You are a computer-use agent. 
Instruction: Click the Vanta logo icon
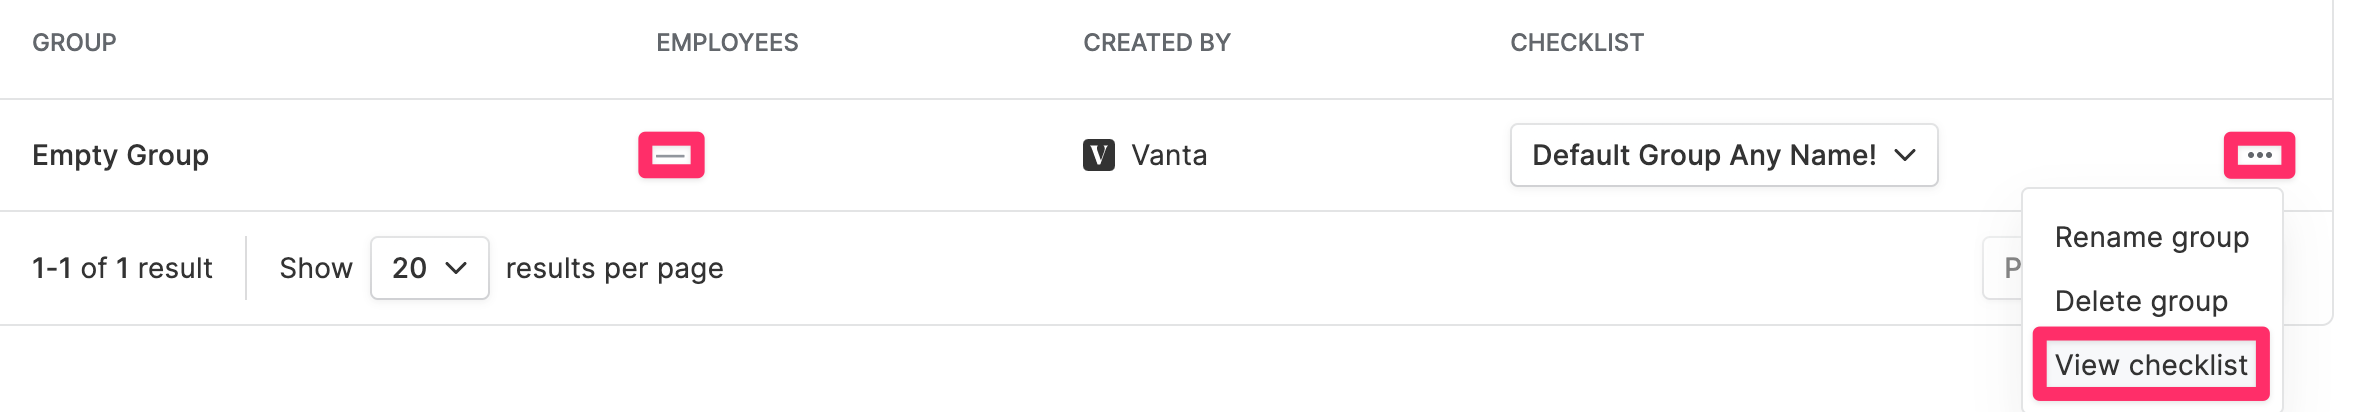coord(1098,155)
